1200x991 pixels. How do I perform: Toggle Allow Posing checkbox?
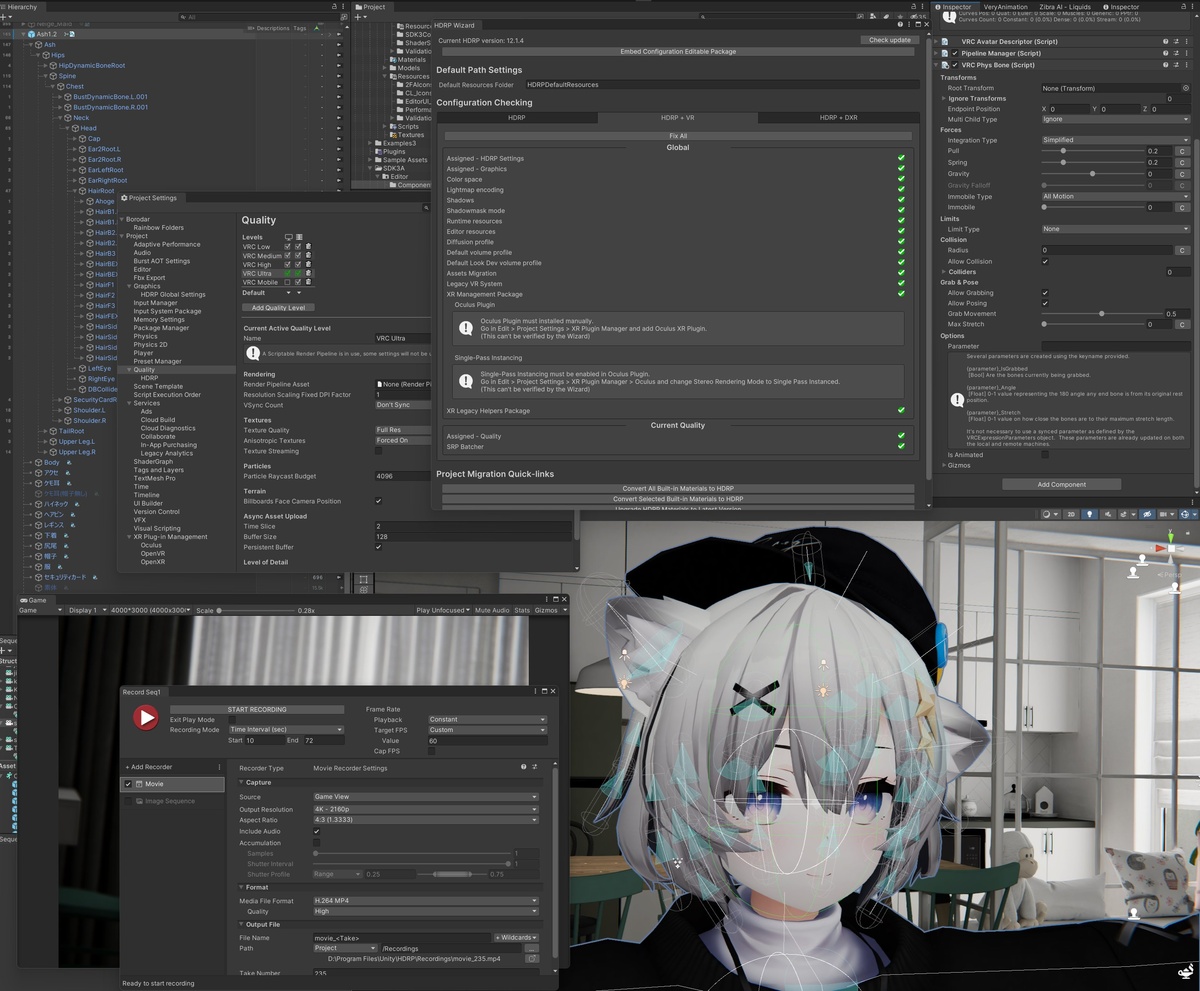click(x=1045, y=303)
